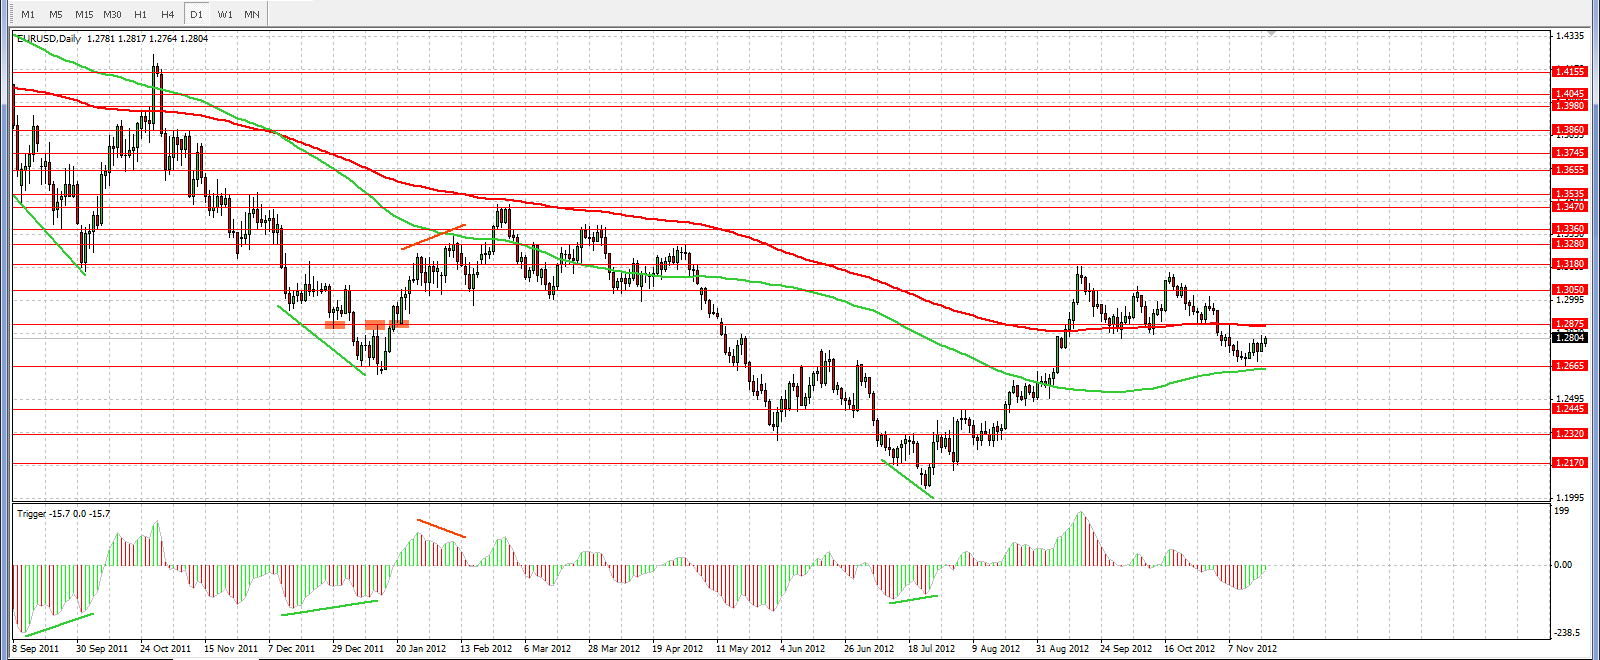Switch to the H1 hourly timeframe
Viewport: 1600px width, 660px height.
[x=140, y=14]
